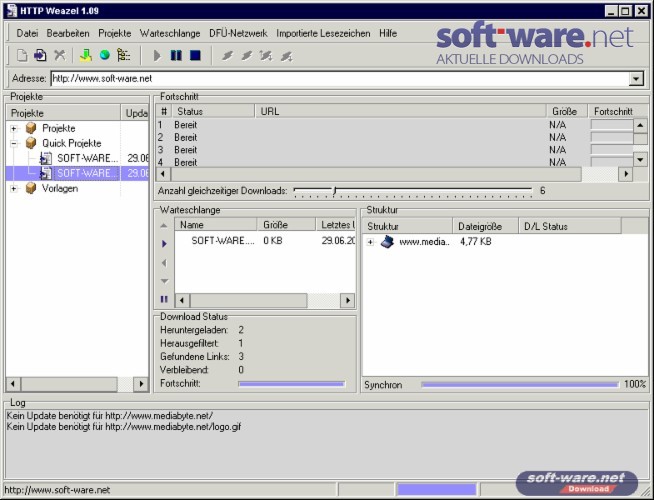Collapse the Quick Projekte tree node
The image size is (654, 500).
tap(14, 143)
